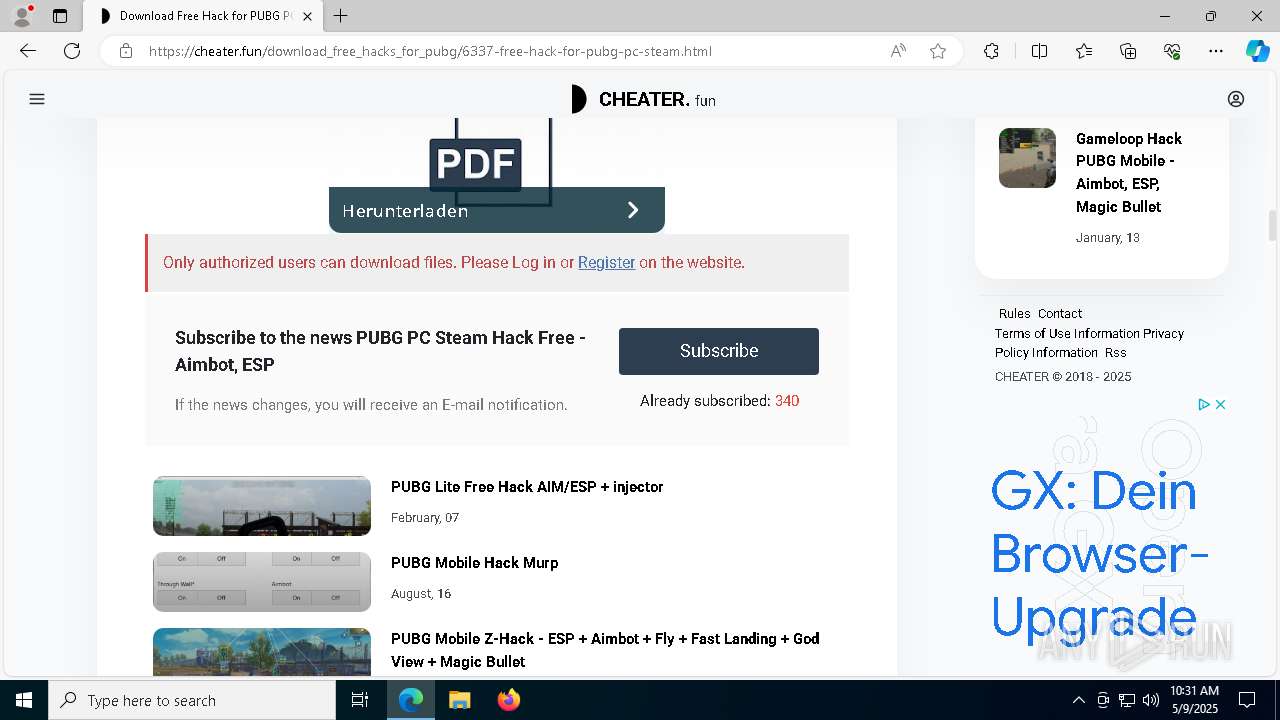Open Browser essentials icon
The height and width of the screenshot is (720, 1280).
tap(1172, 51)
